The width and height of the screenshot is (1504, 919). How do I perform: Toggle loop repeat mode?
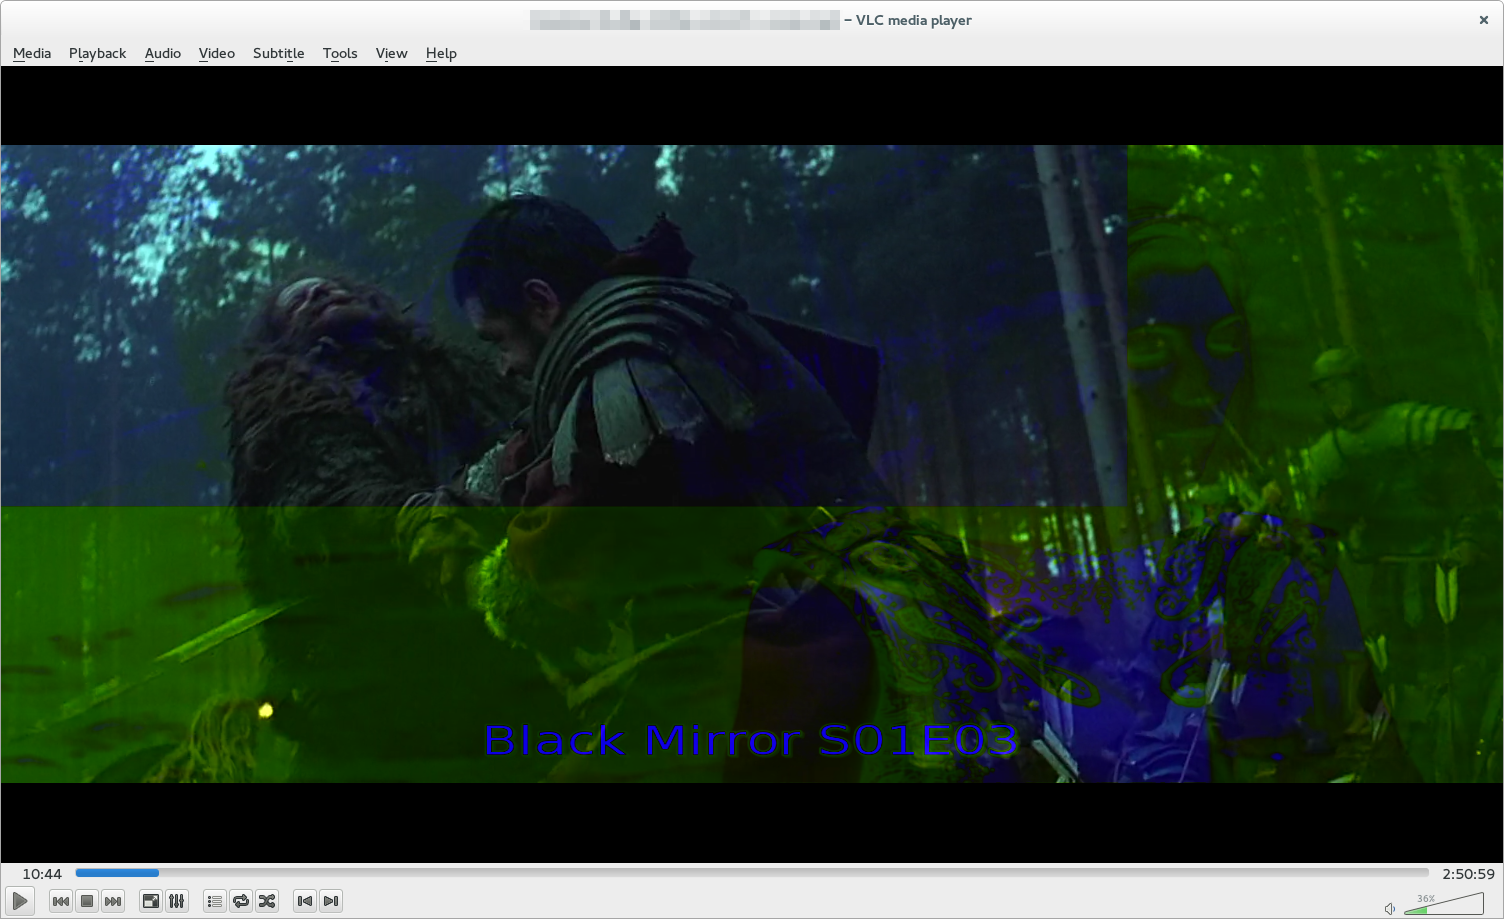click(240, 901)
